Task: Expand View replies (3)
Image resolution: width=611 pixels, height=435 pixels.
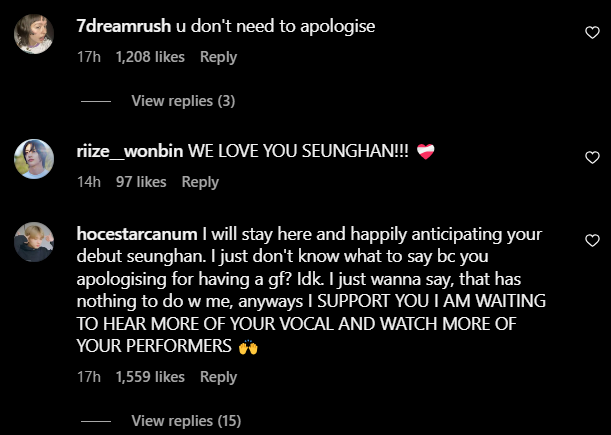Action: pyautogui.click(x=183, y=101)
